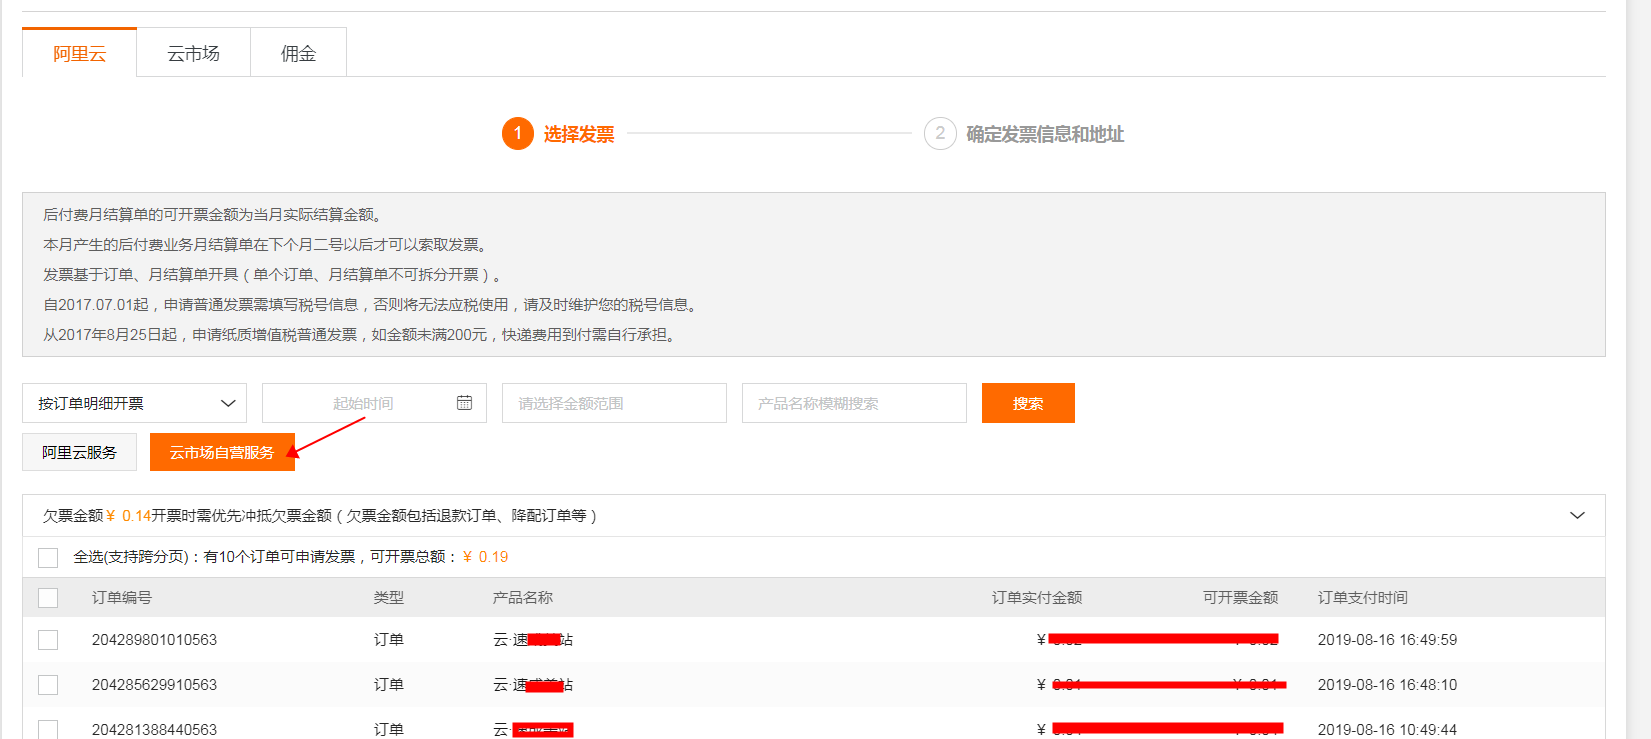Click step 2 circle 确定发票信息和地址
Screen dimensions: 1651x739
click(x=940, y=133)
